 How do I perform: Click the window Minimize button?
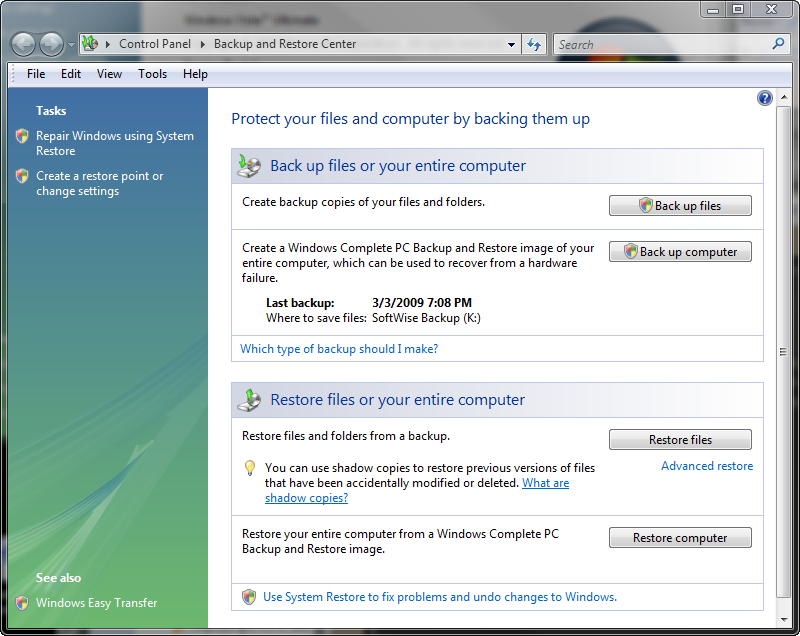click(x=713, y=9)
